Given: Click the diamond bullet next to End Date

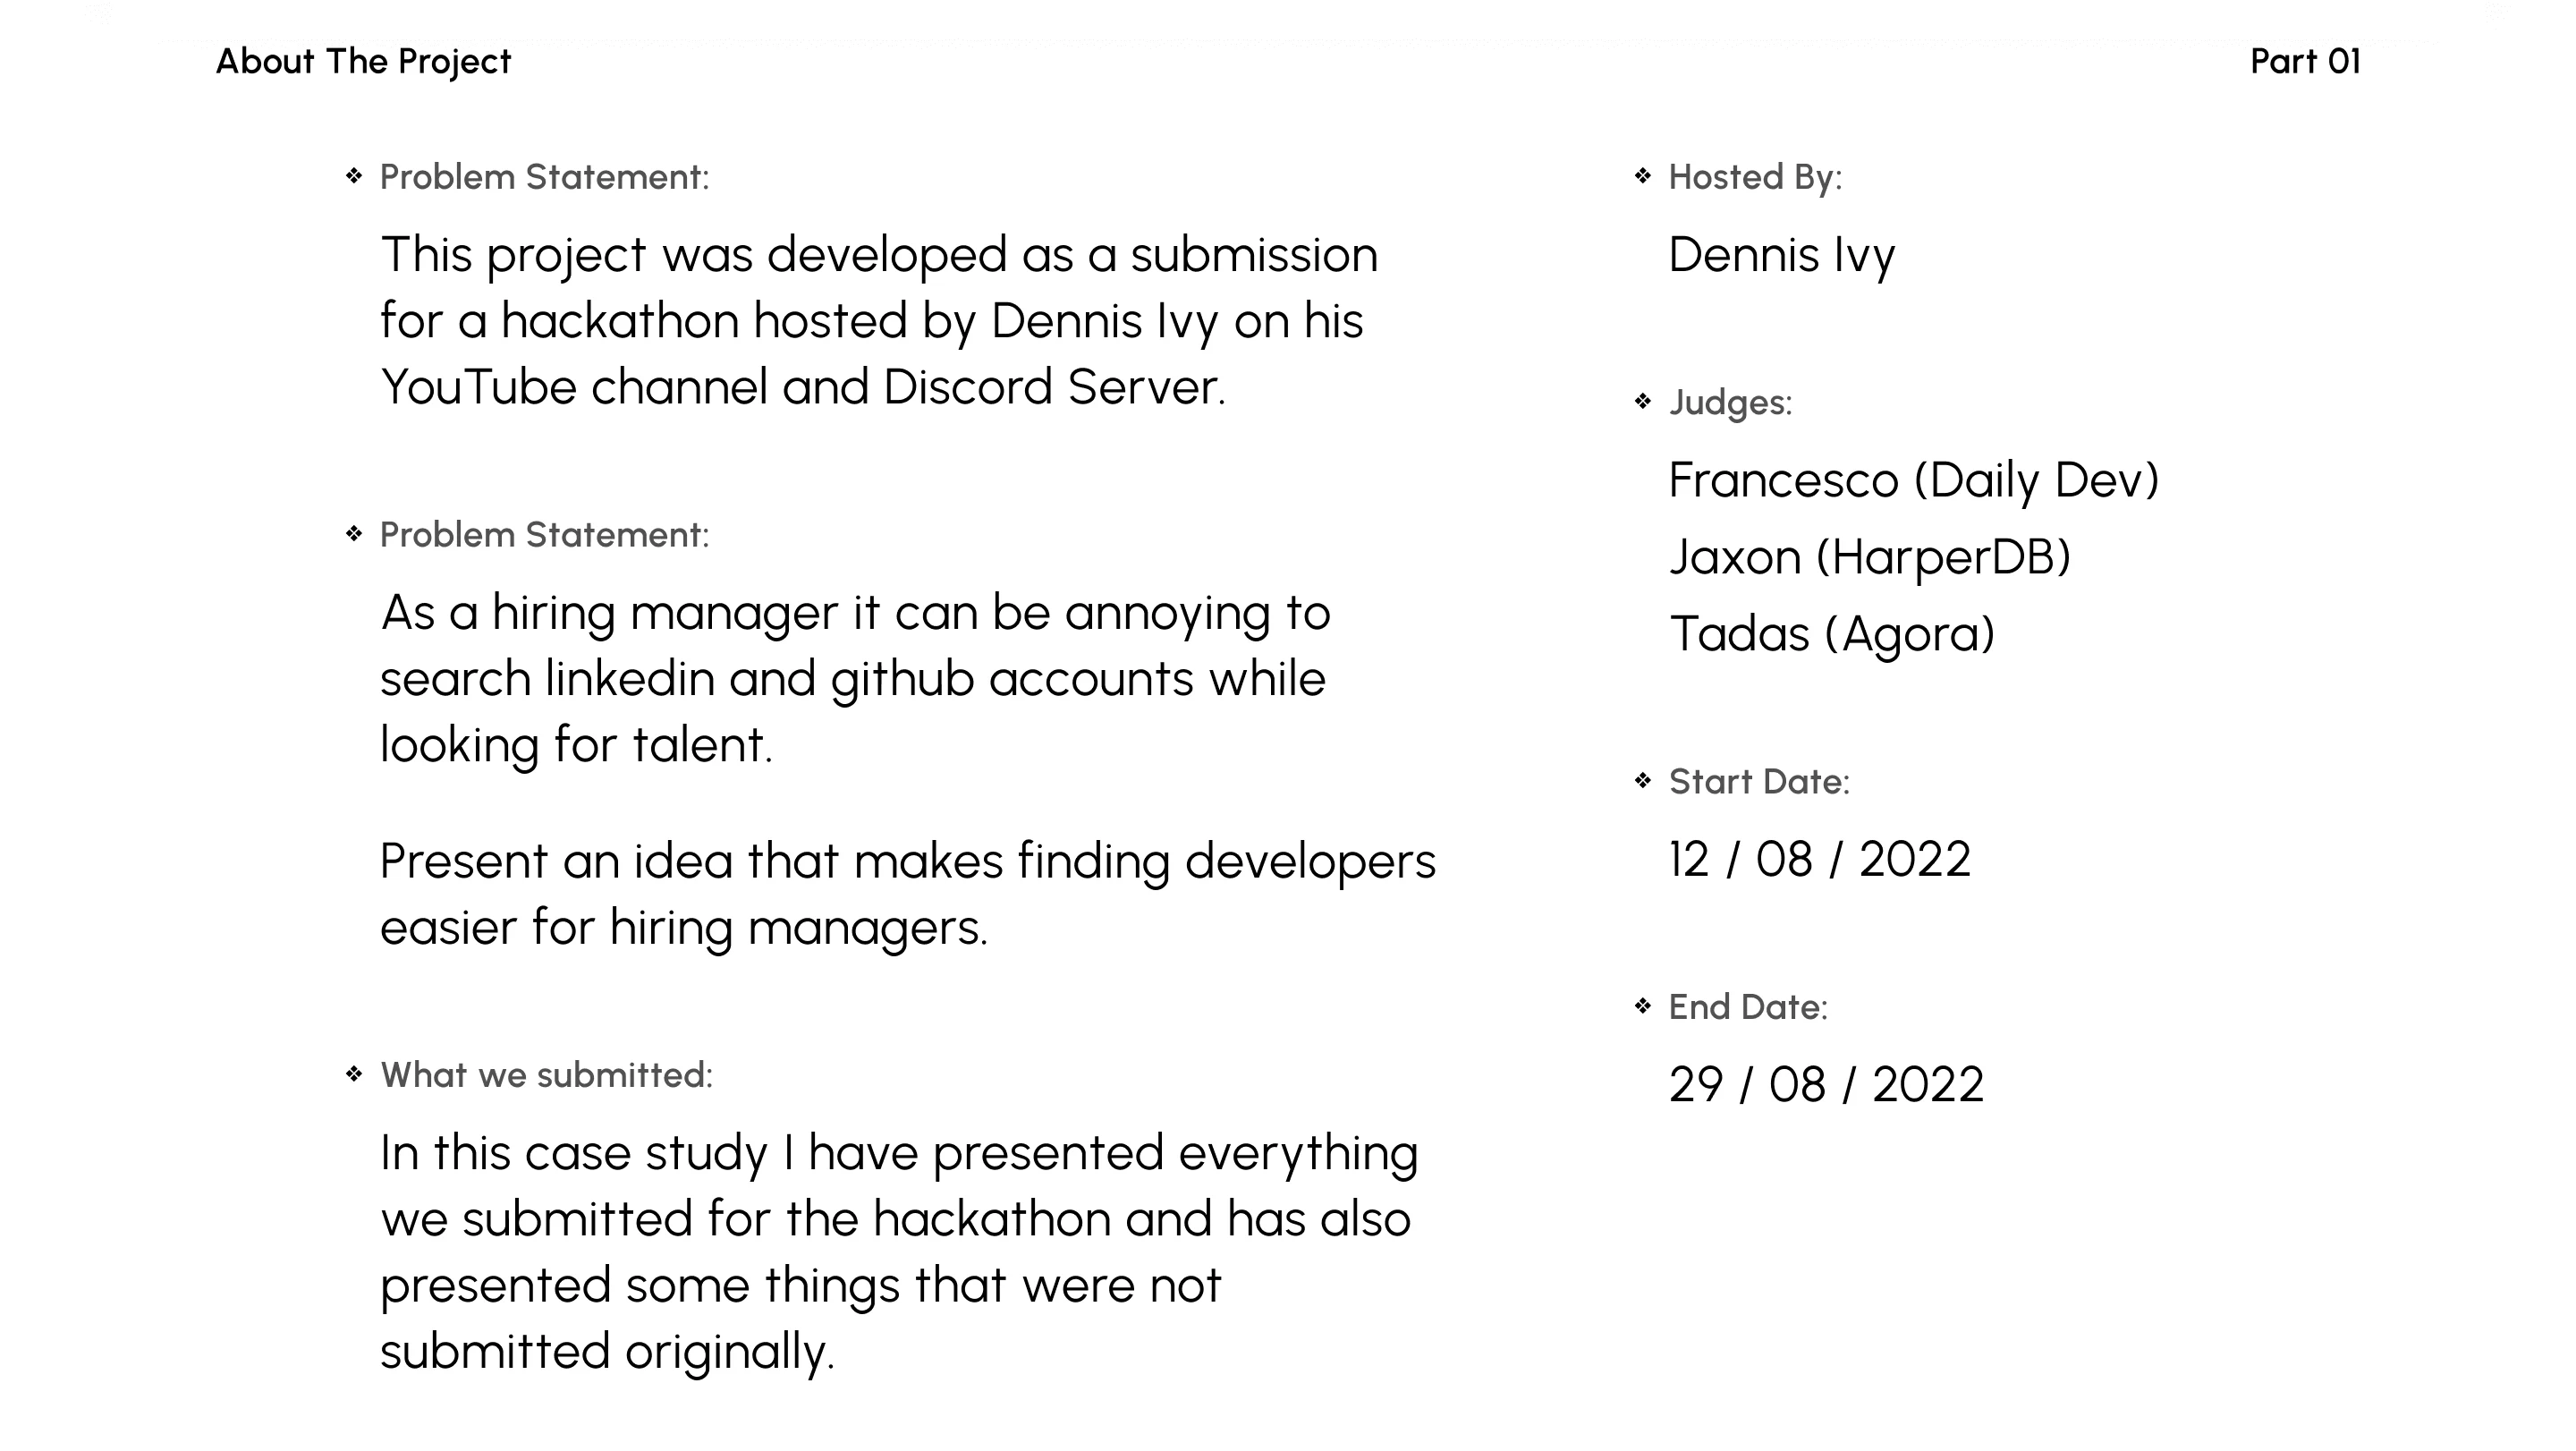Looking at the screenshot, I should pos(1642,1006).
